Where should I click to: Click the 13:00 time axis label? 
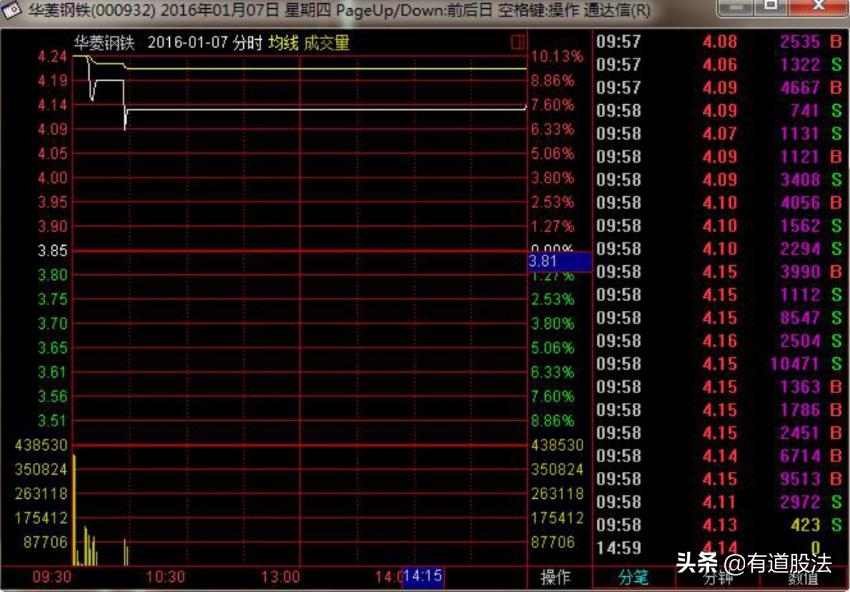click(280, 577)
